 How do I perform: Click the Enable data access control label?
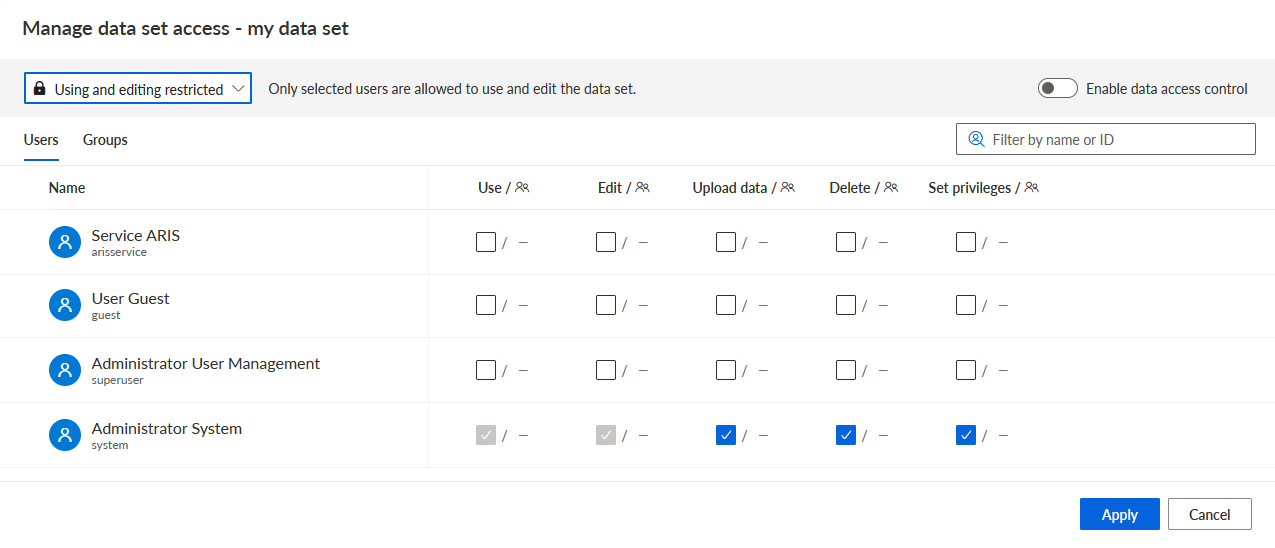click(x=1167, y=89)
